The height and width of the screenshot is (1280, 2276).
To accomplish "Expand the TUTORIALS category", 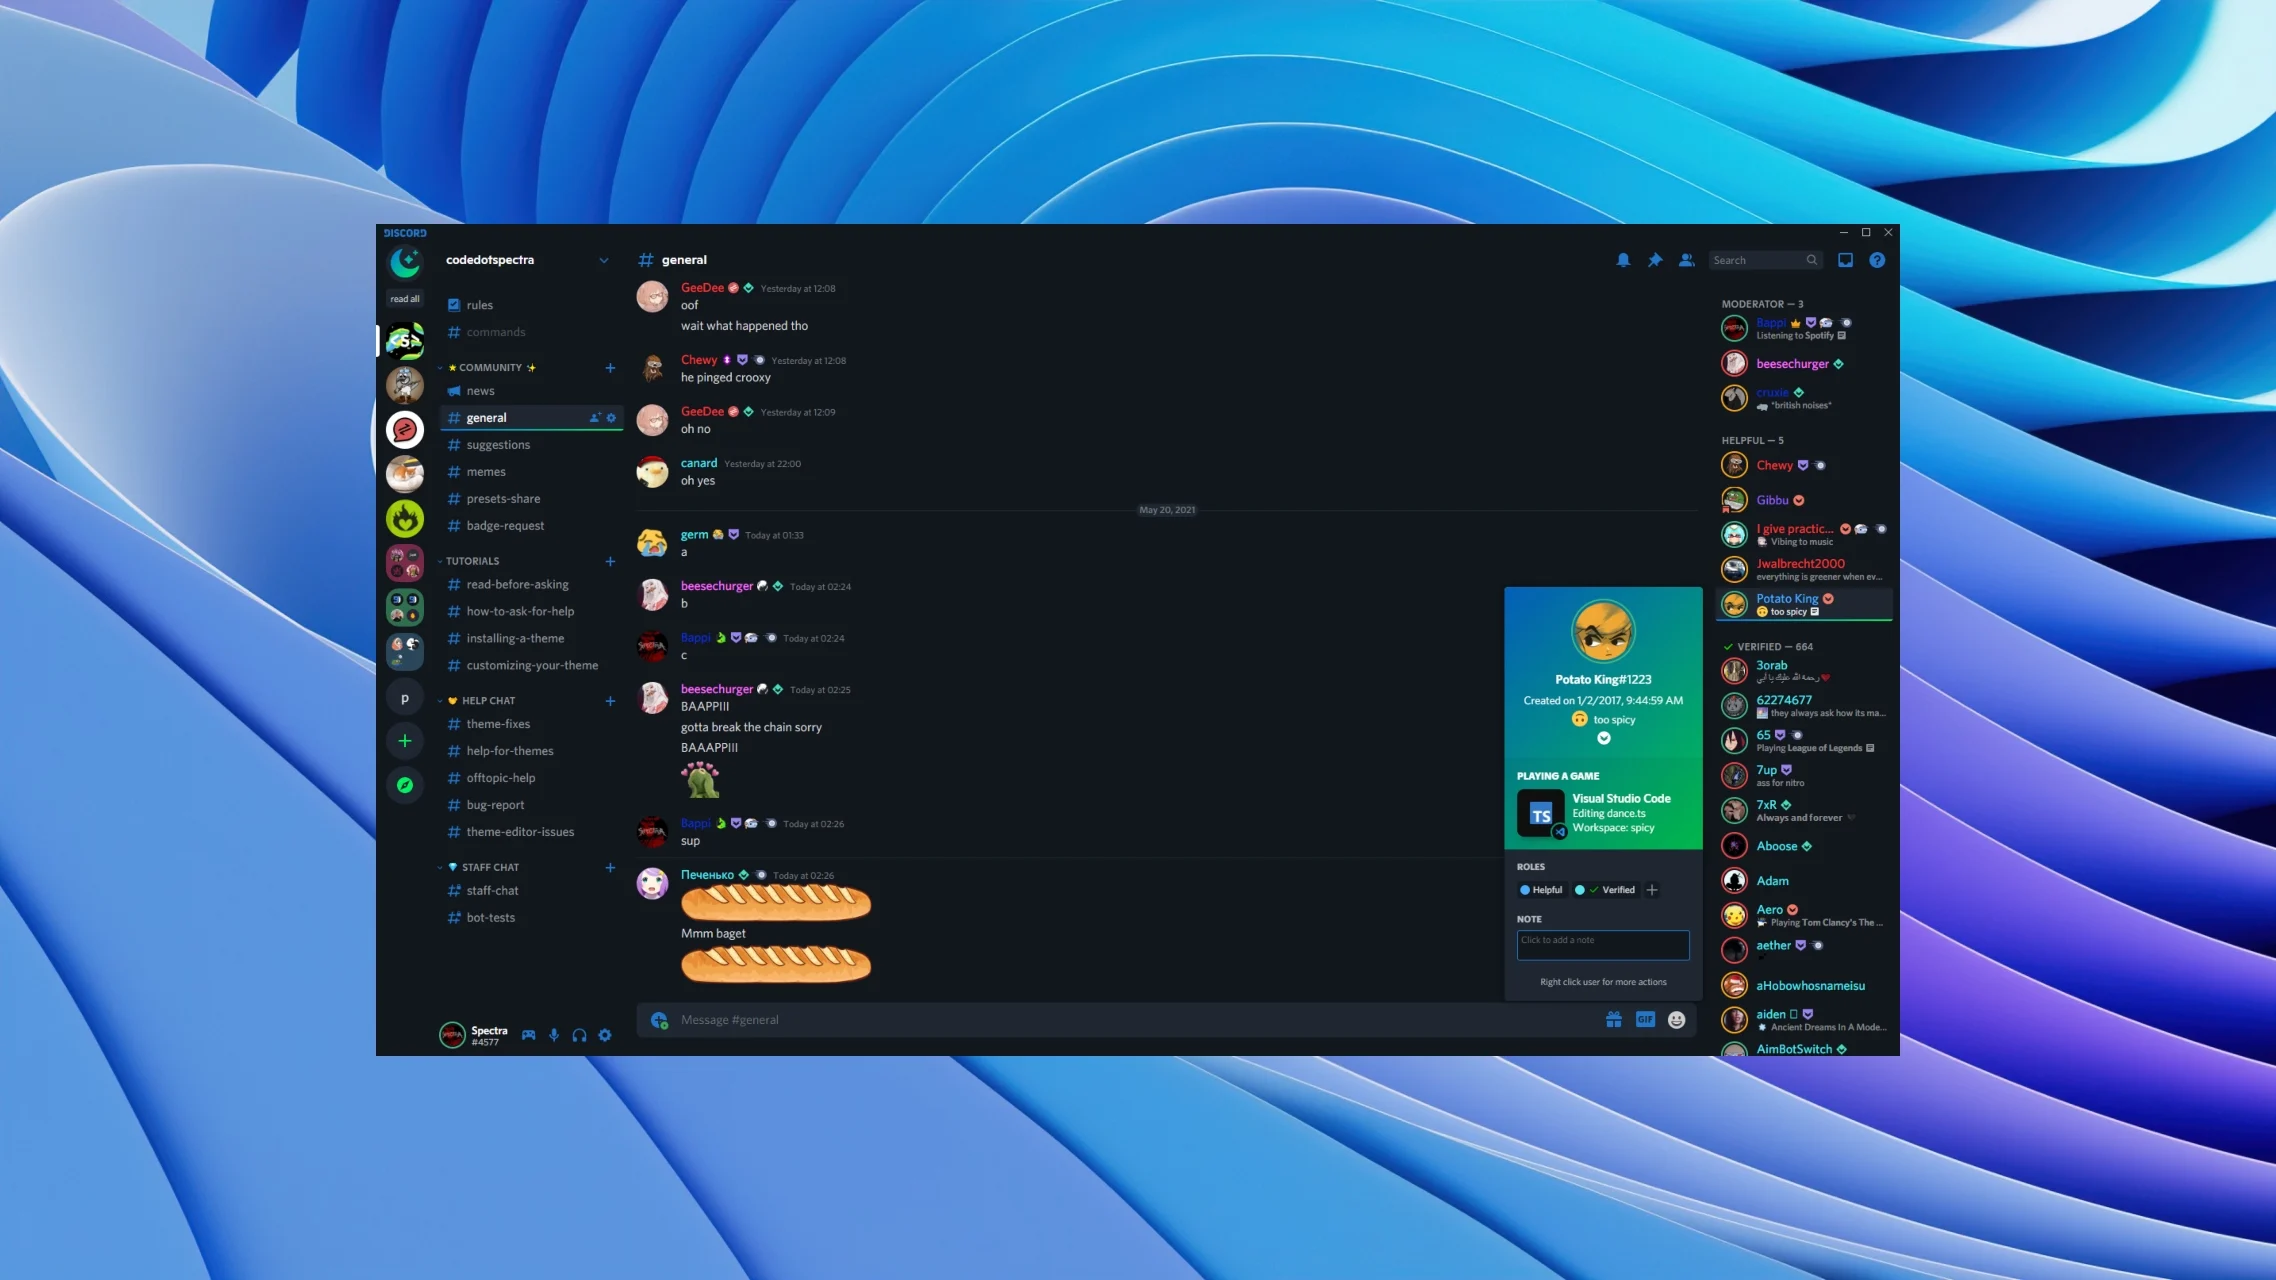I will (x=472, y=560).
